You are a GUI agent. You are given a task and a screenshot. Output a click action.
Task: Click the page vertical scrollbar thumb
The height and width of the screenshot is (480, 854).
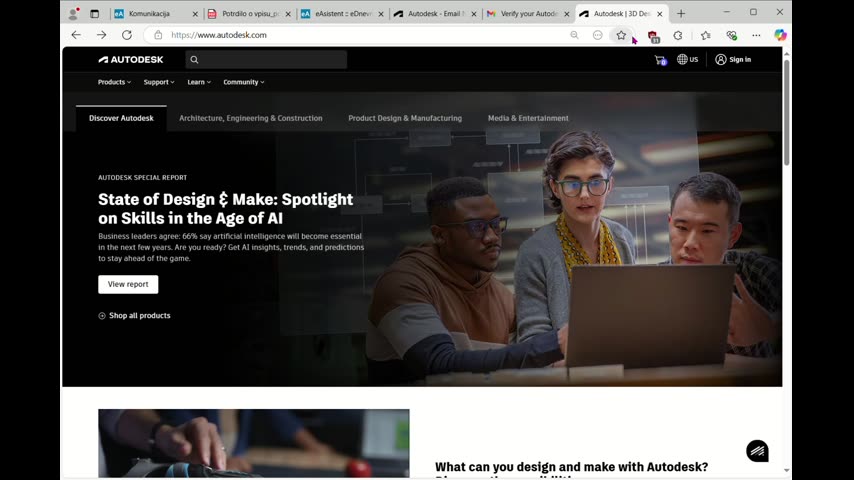click(786, 112)
